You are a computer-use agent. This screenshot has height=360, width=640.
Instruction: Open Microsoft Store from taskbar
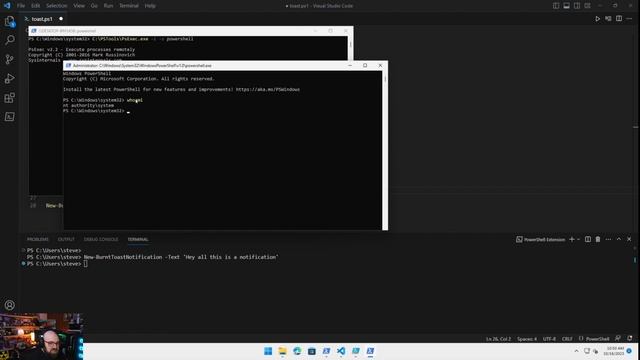(312, 351)
